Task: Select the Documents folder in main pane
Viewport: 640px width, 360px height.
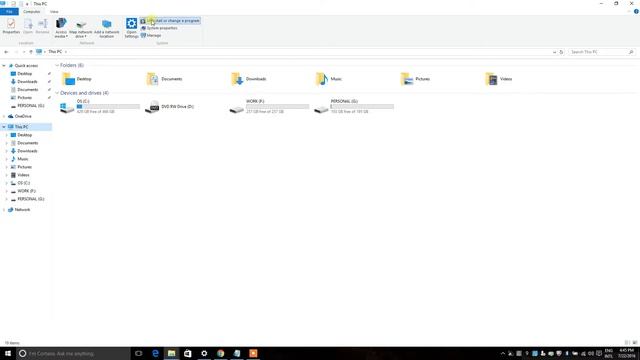Action: 164,79
